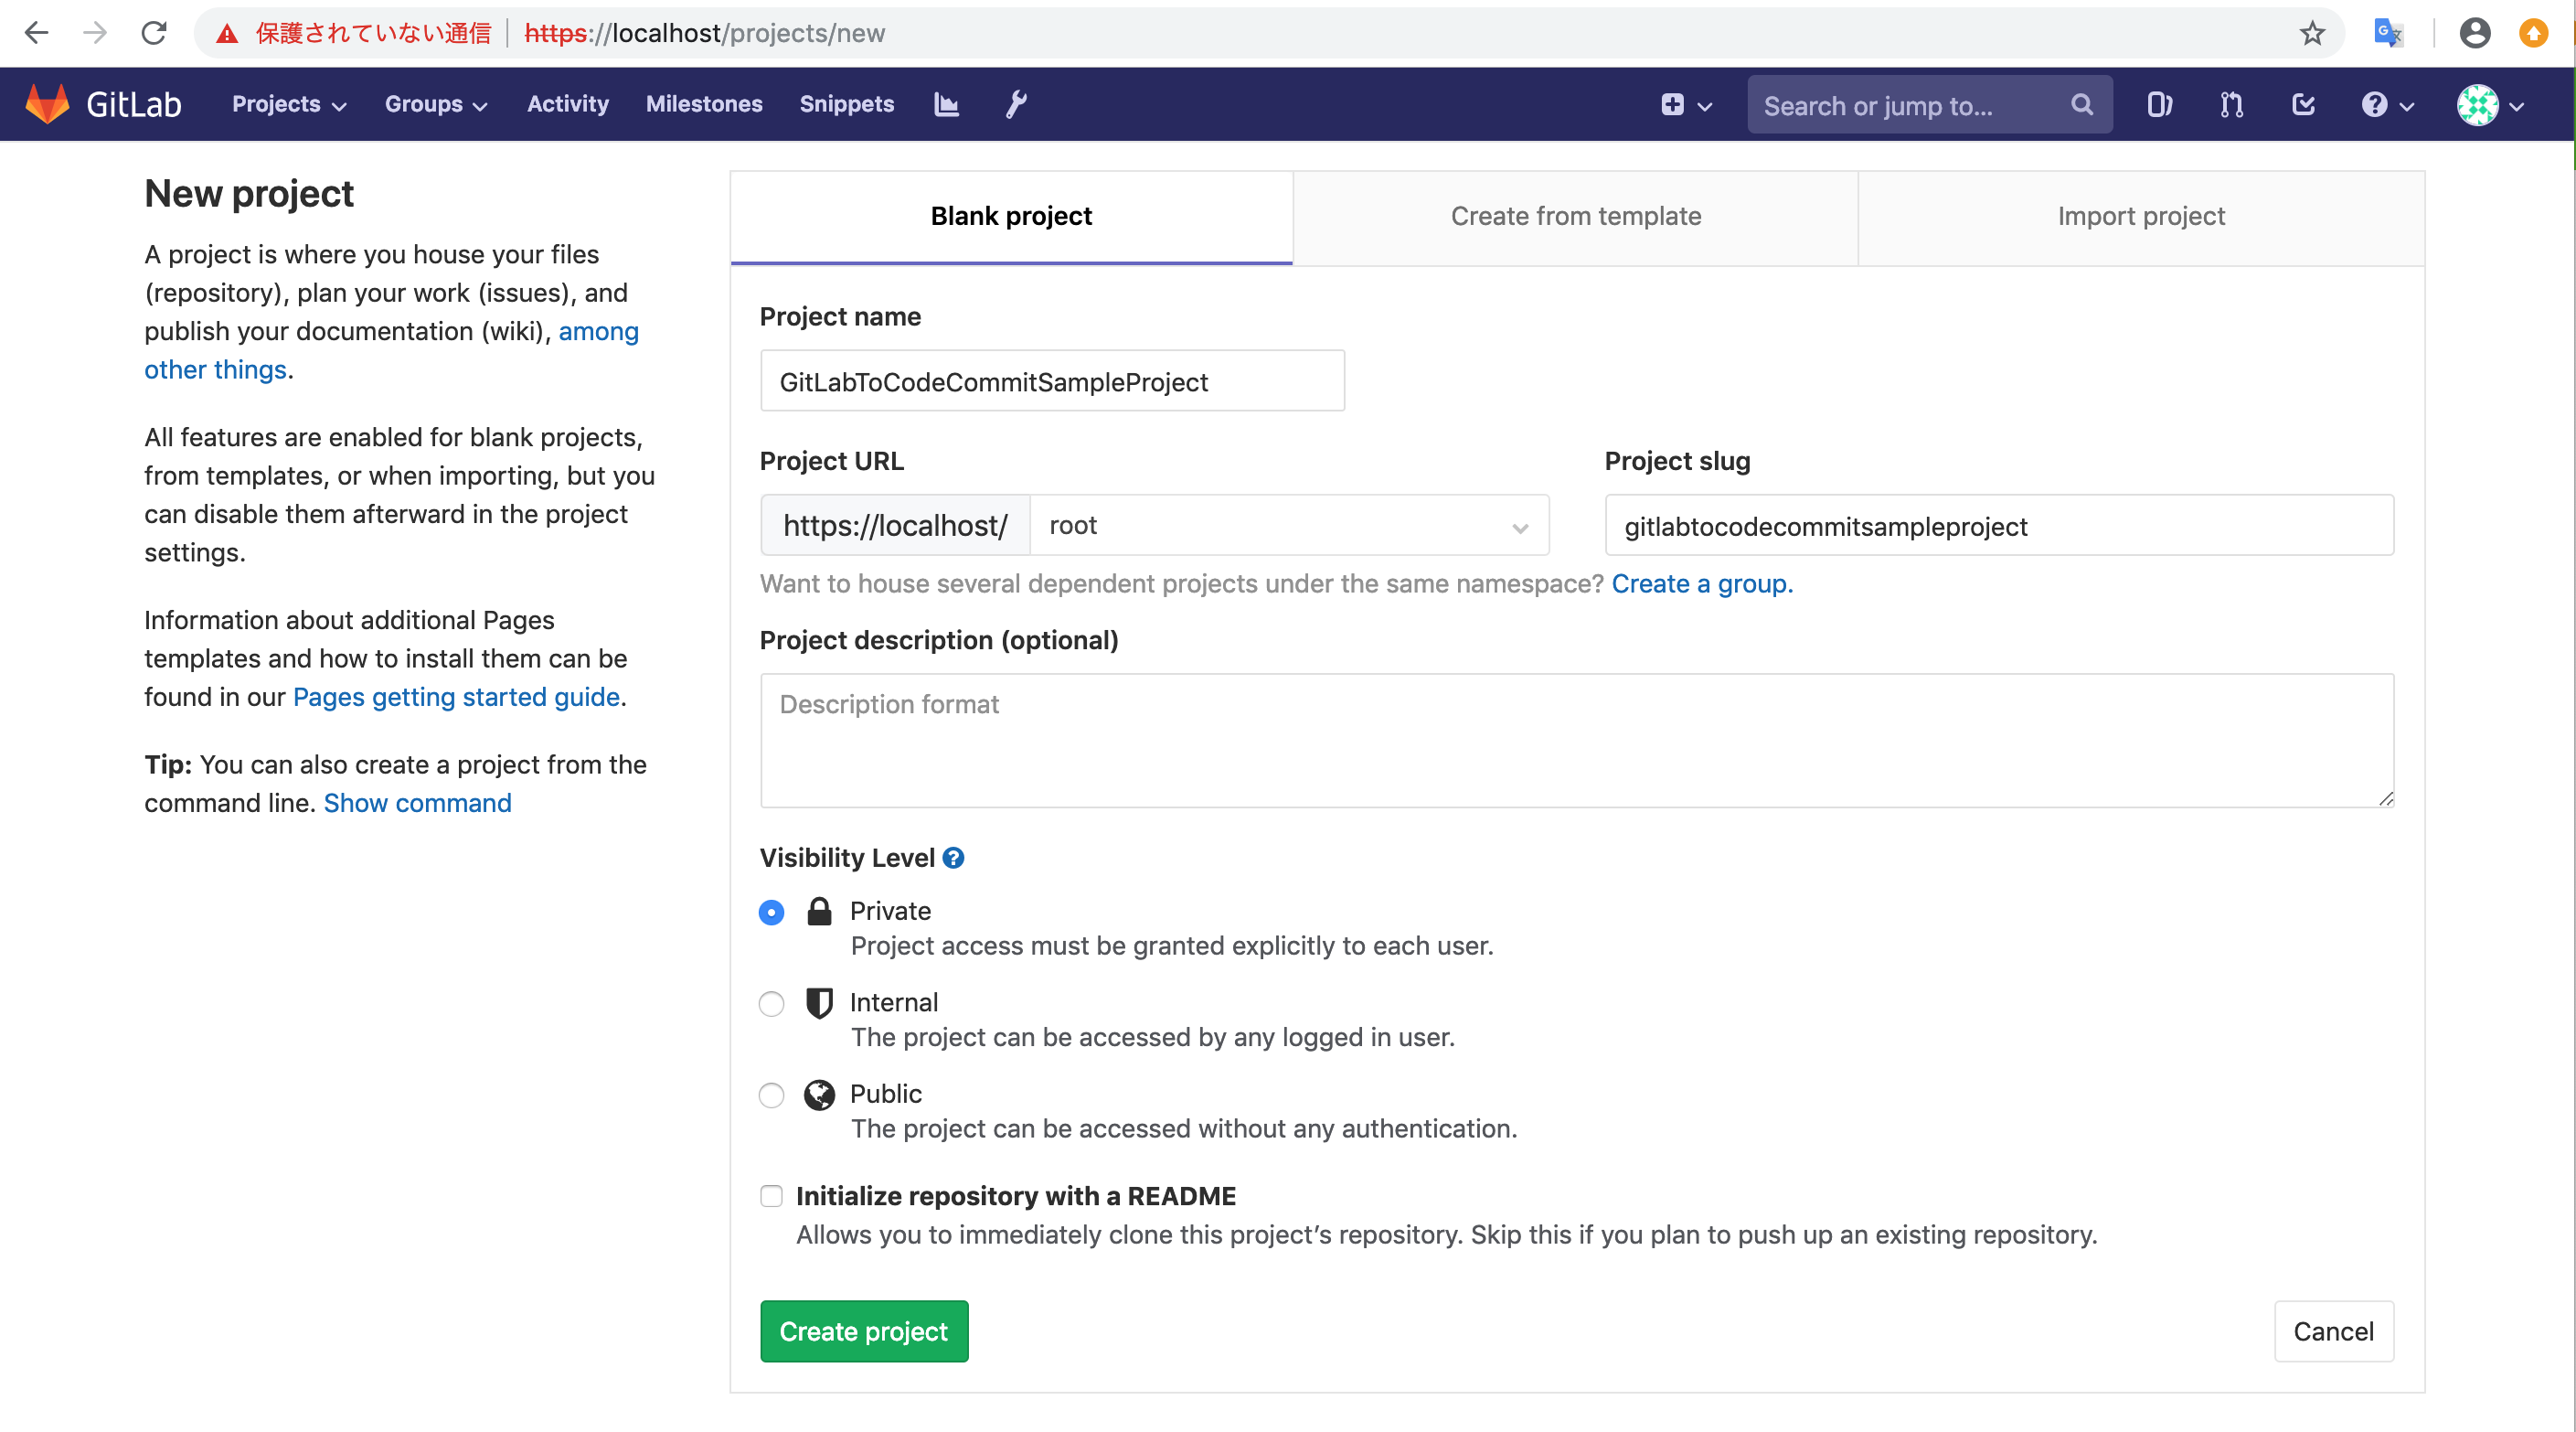
Task: Bookmark this page with the star icon
Action: pyautogui.click(x=2311, y=32)
